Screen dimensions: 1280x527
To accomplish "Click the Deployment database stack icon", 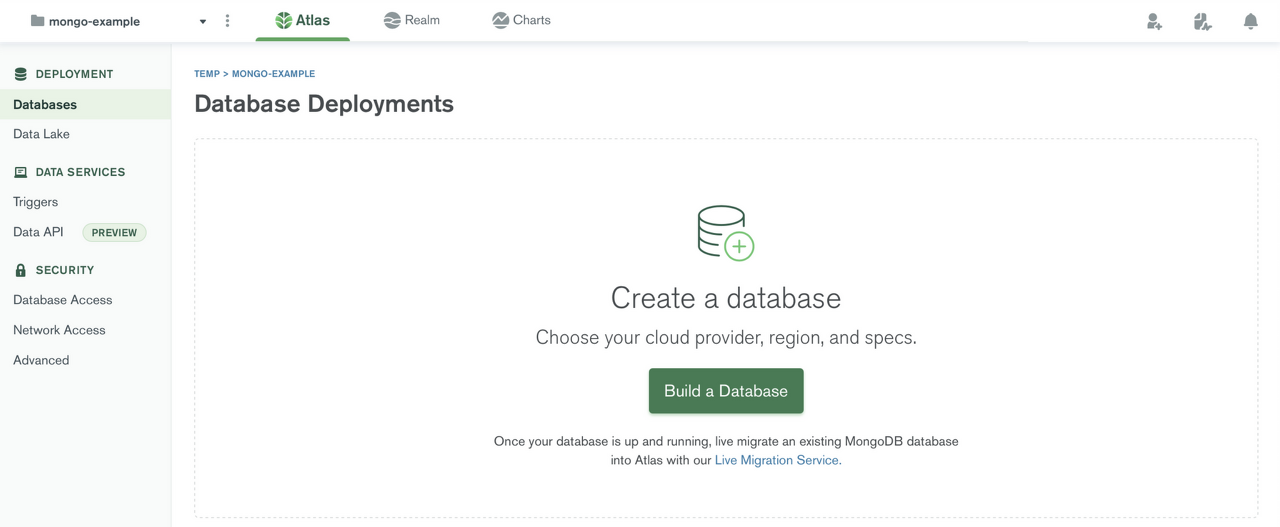I will click(20, 74).
